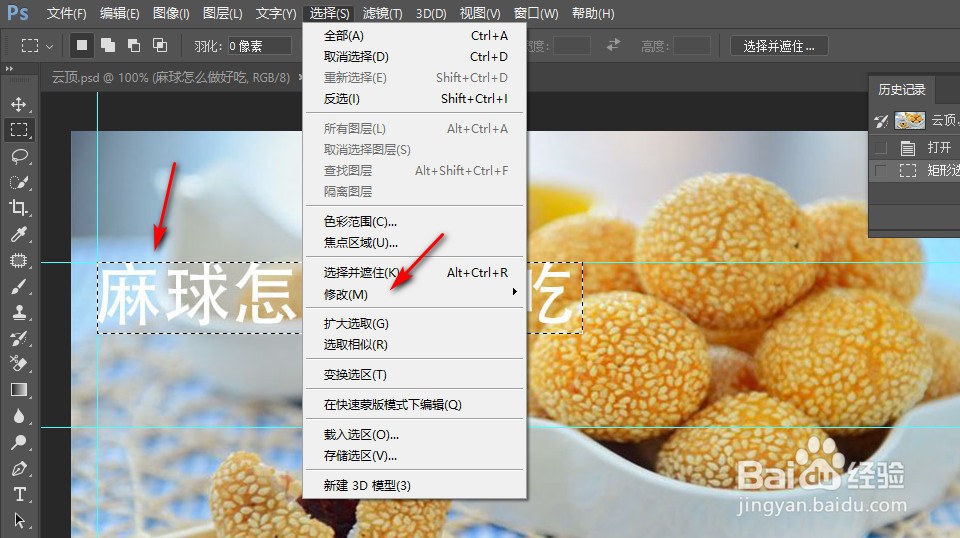
Task: Select the 打开 history state
Action: [939, 148]
